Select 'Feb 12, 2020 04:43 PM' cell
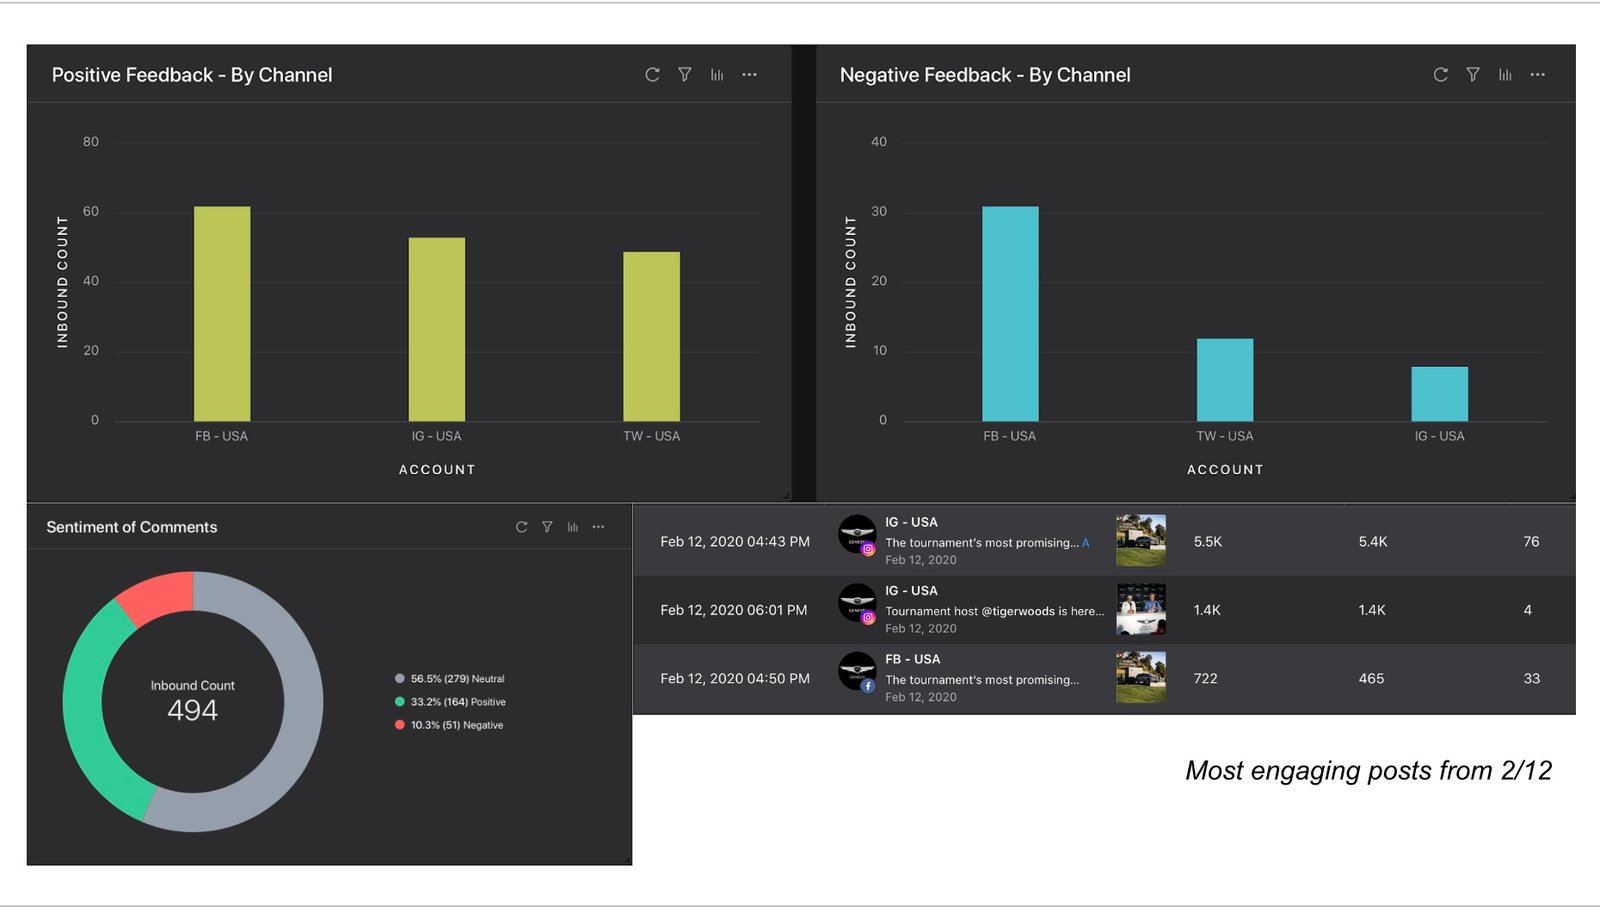 pyautogui.click(x=735, y=542)
